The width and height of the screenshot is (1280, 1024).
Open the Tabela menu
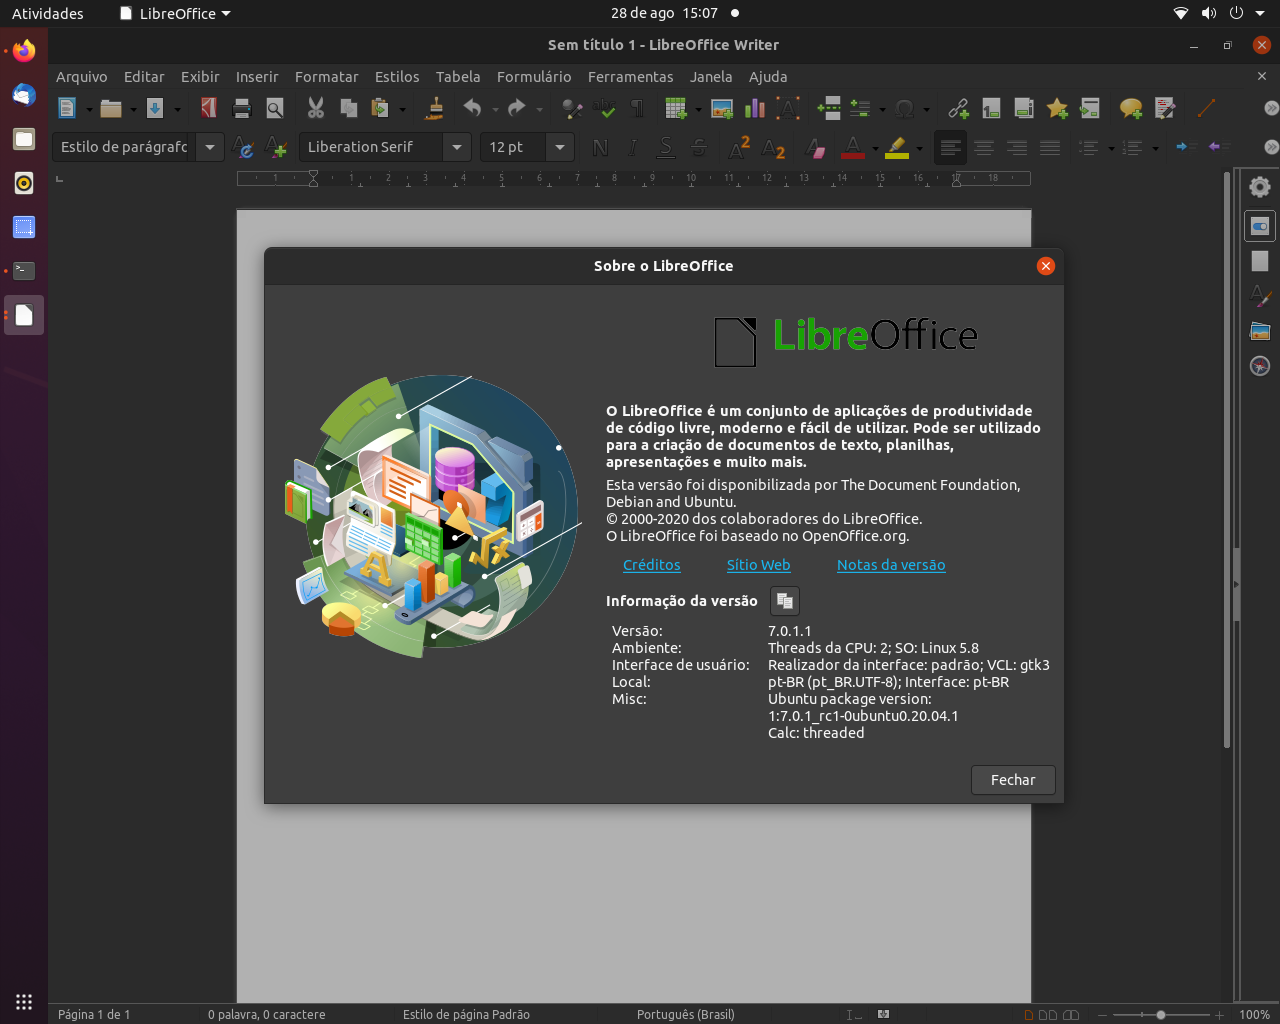pyautogui.click(x=458, y=76)
